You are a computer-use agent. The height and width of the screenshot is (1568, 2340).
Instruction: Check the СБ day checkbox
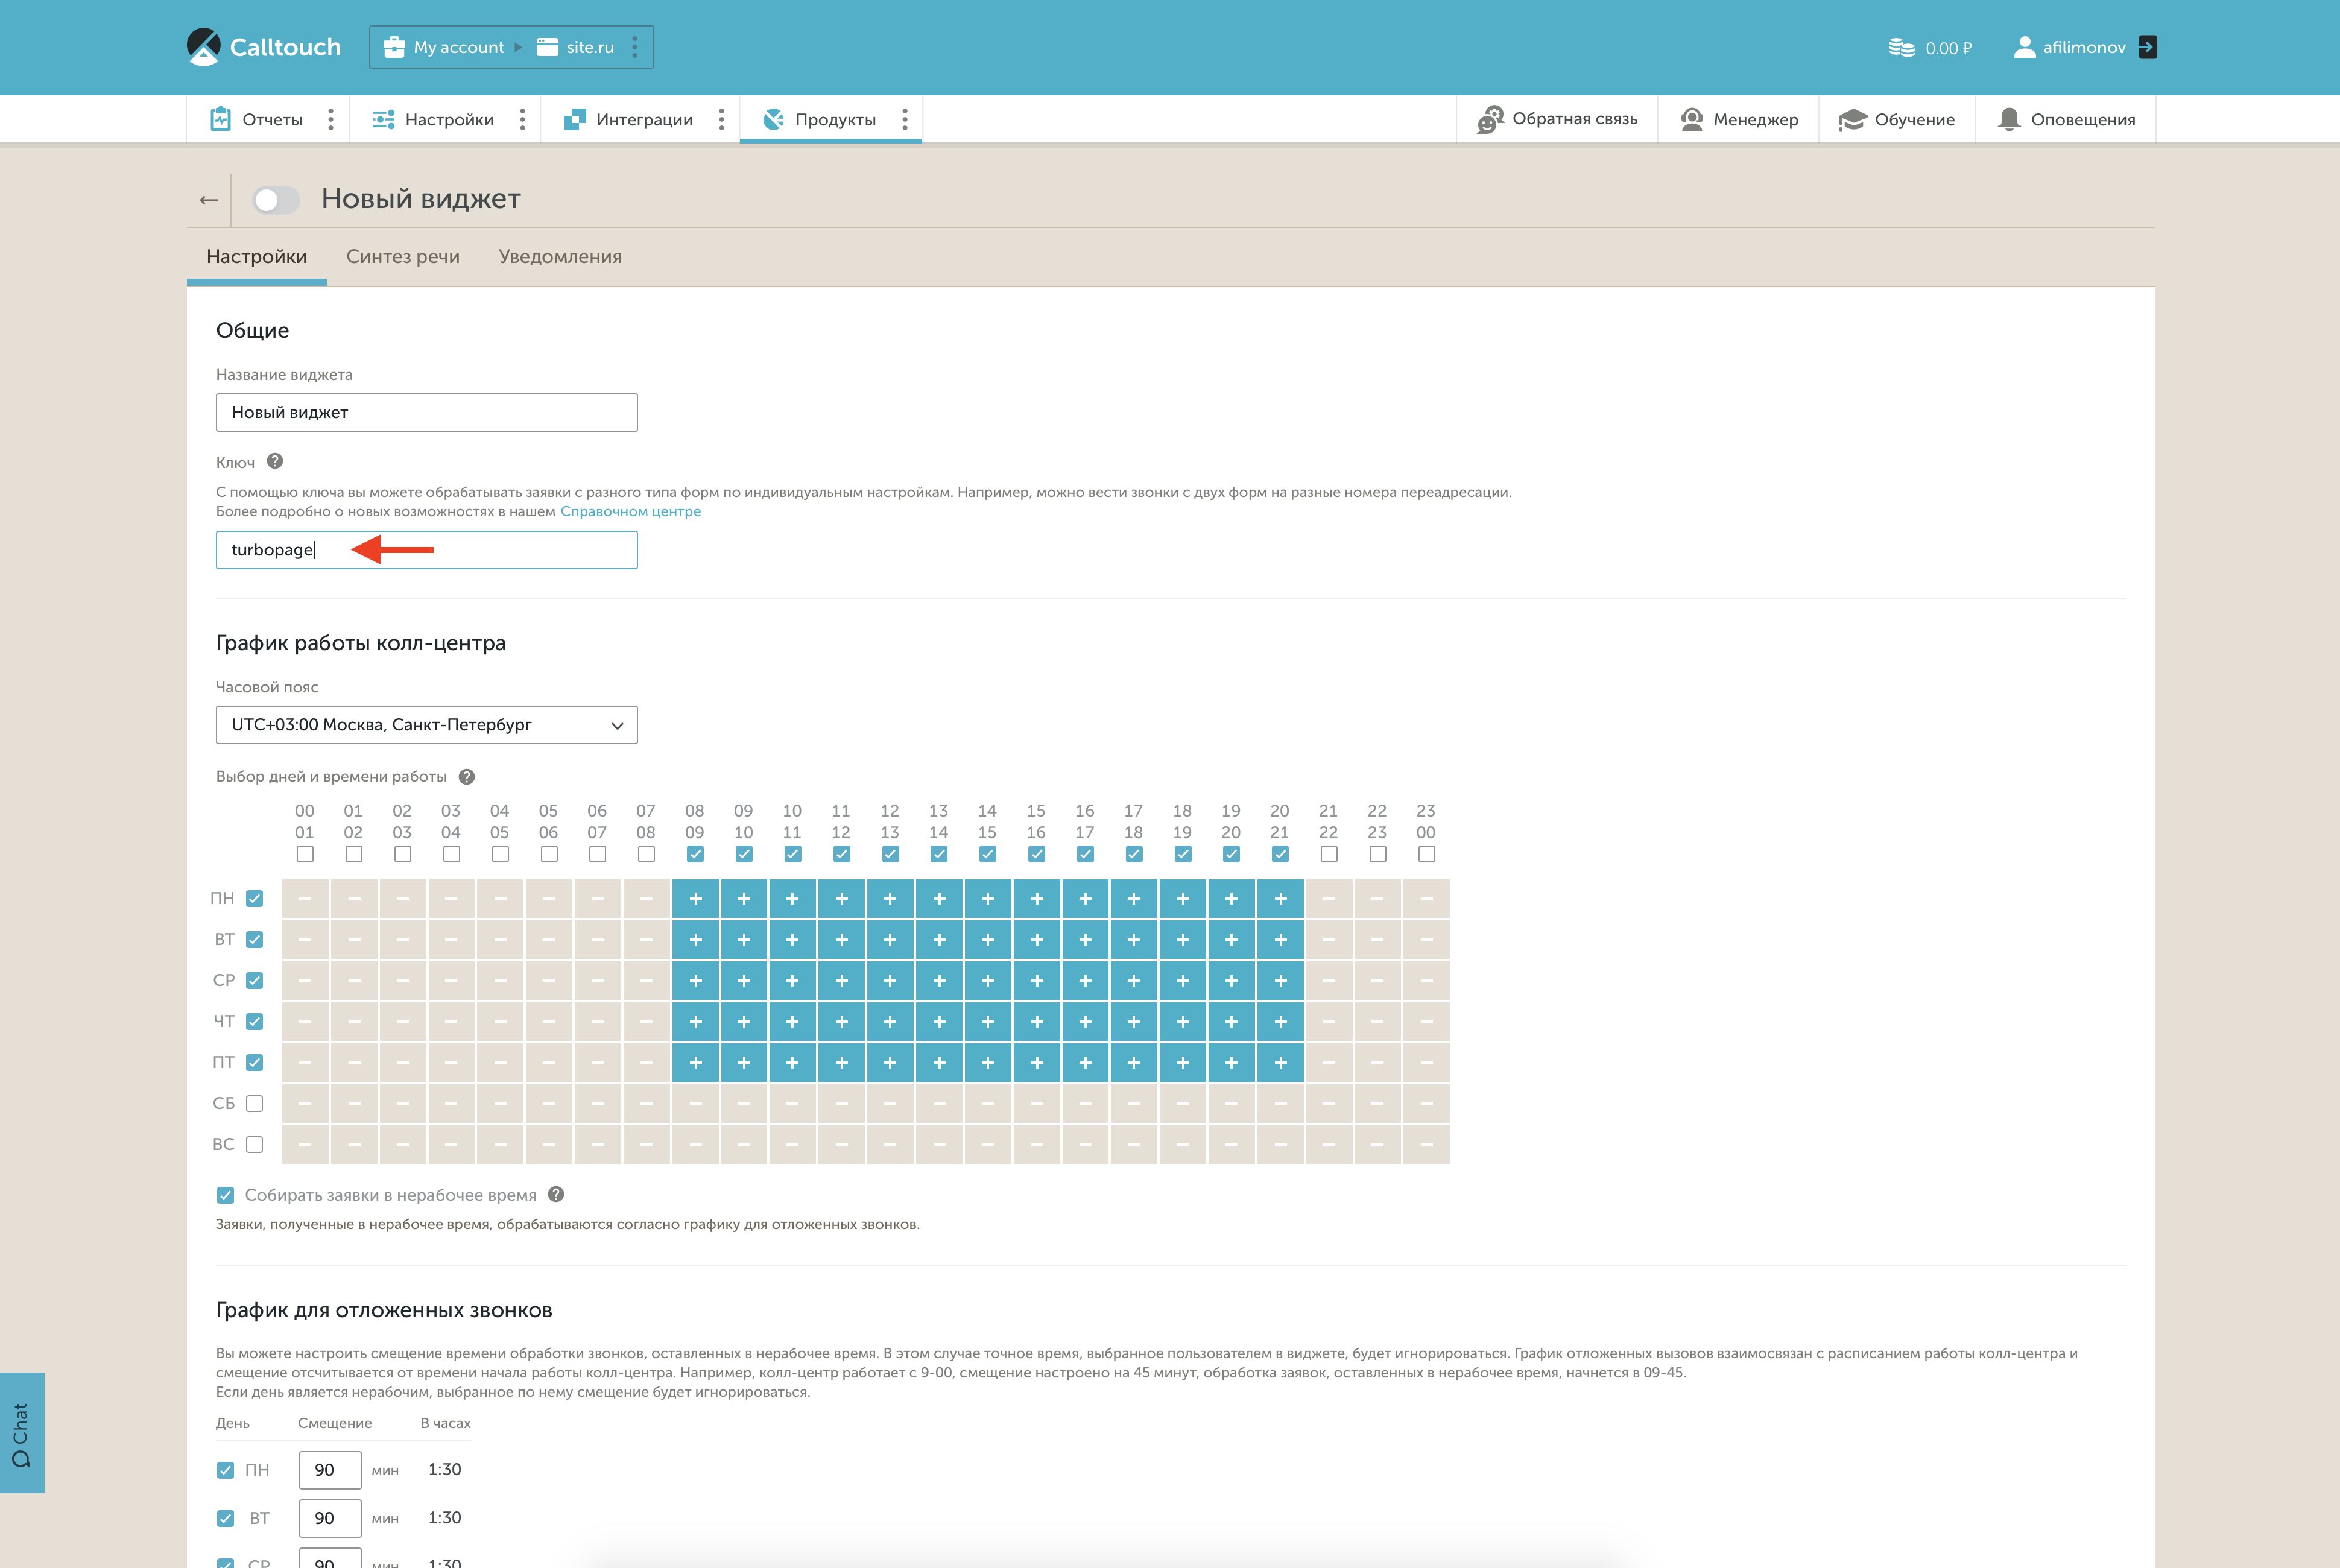click(255, 1103)
